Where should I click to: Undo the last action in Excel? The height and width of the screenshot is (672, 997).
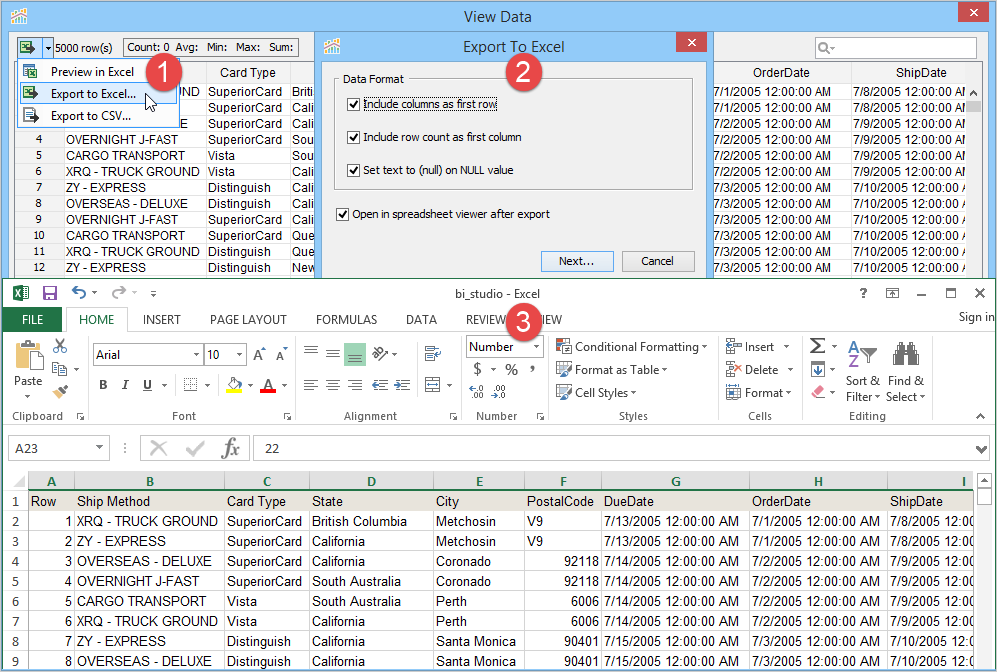click(x=78, y=292)
